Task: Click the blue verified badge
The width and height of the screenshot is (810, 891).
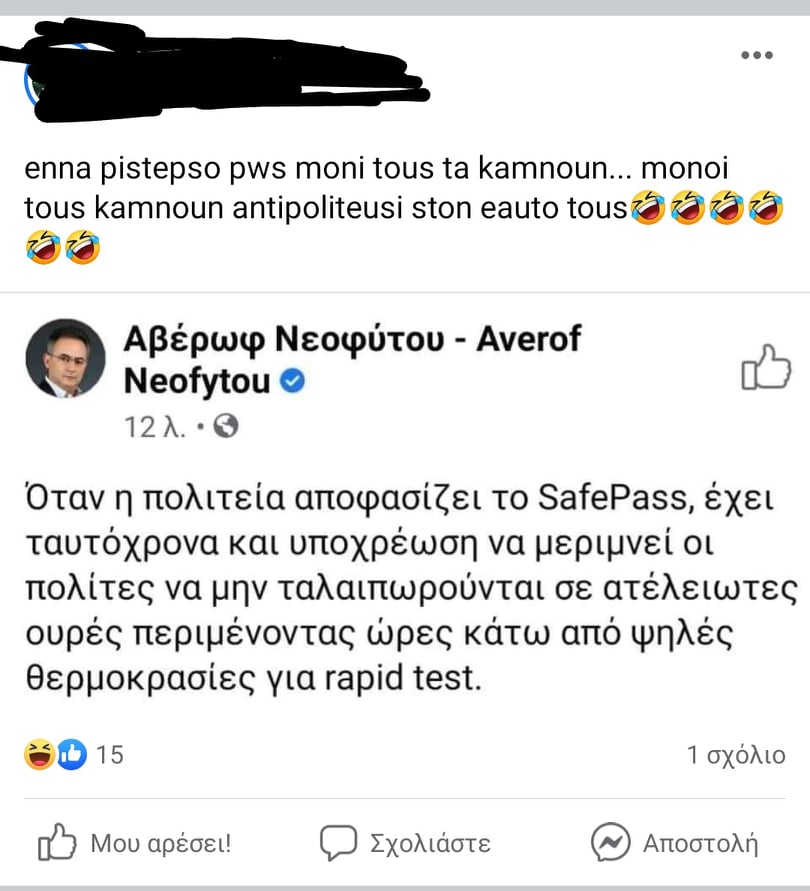Action: click(293, 380)
